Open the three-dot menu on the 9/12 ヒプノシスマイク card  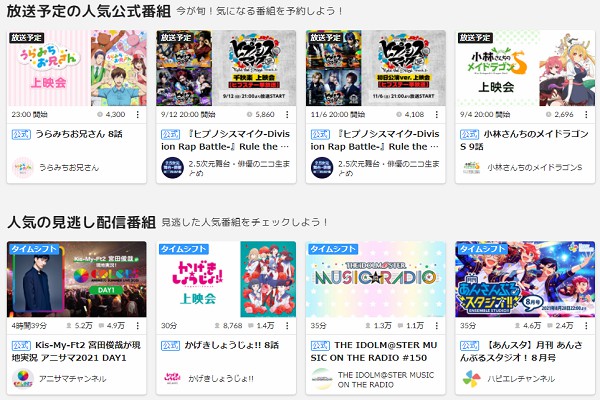(287, 114)
